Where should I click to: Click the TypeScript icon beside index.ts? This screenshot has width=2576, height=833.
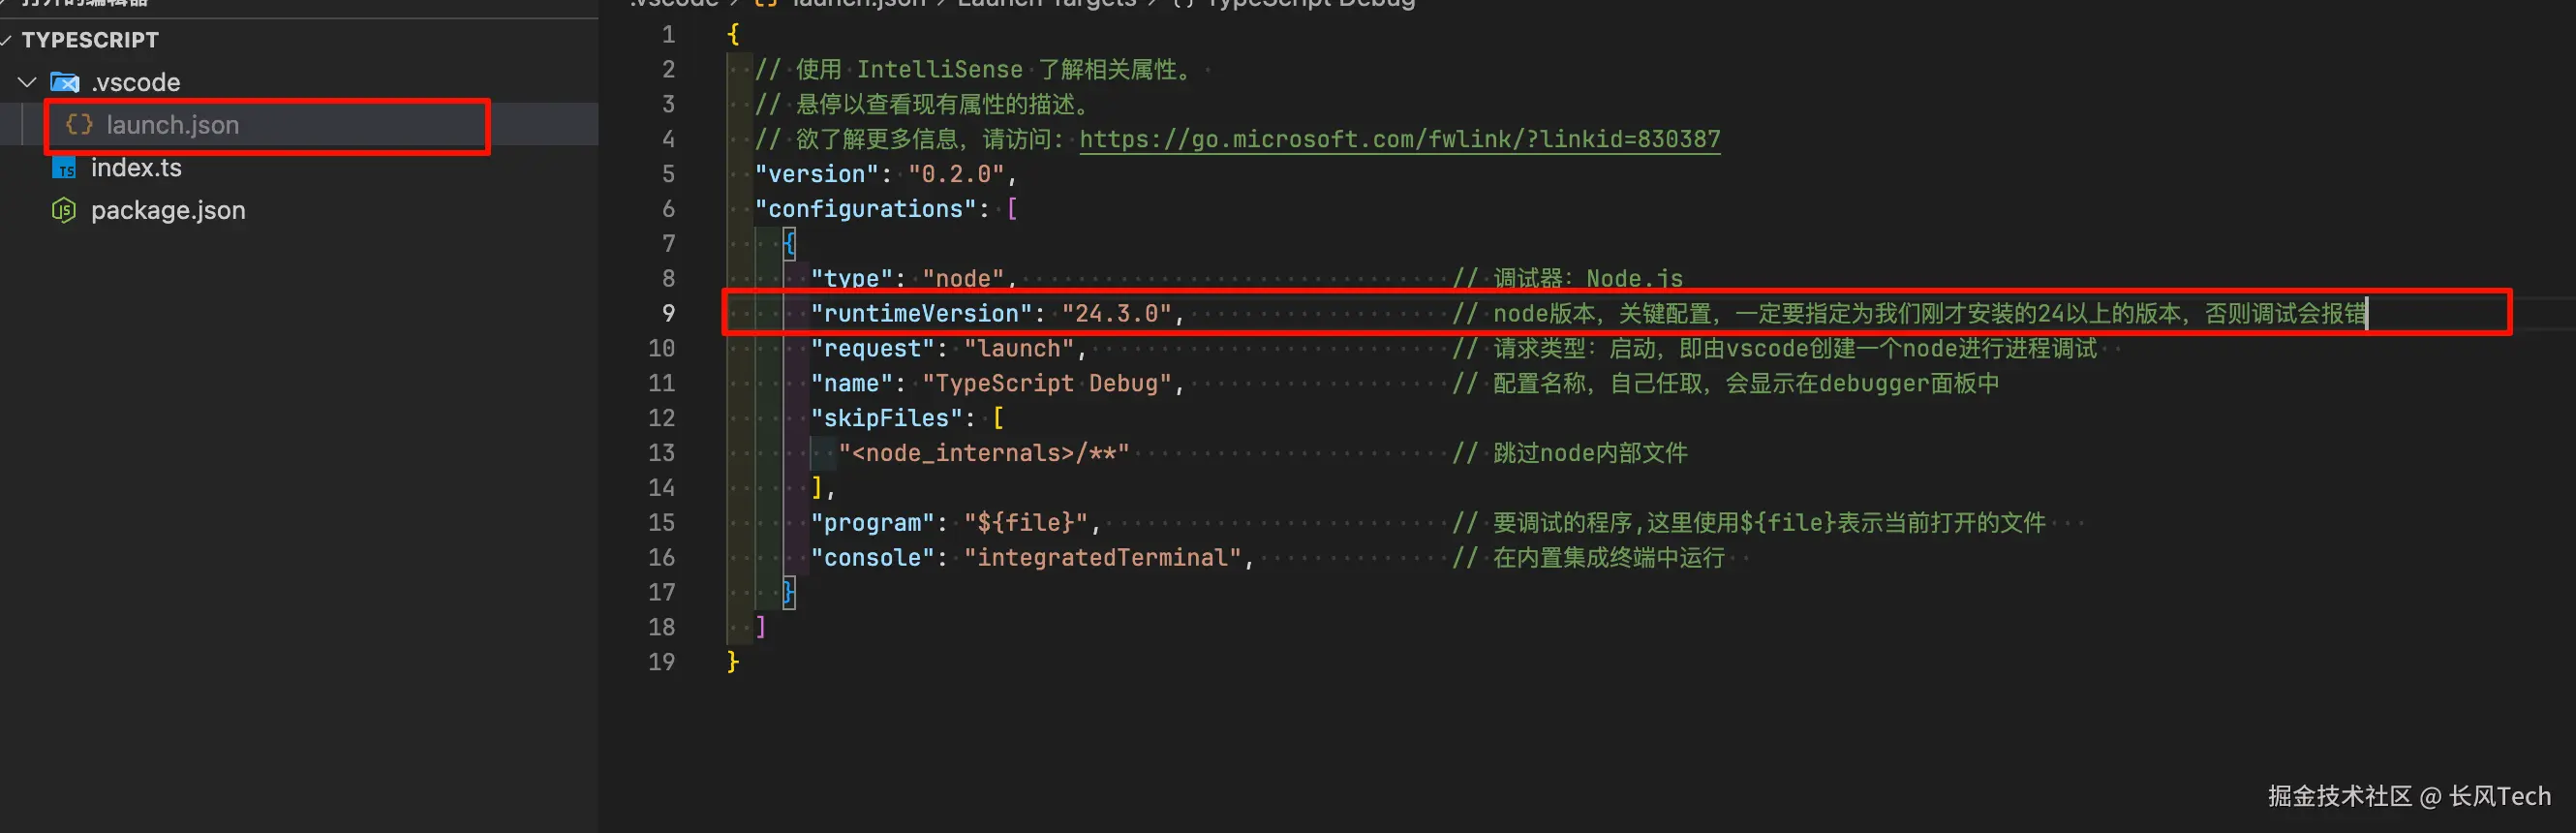coord(64,167)
